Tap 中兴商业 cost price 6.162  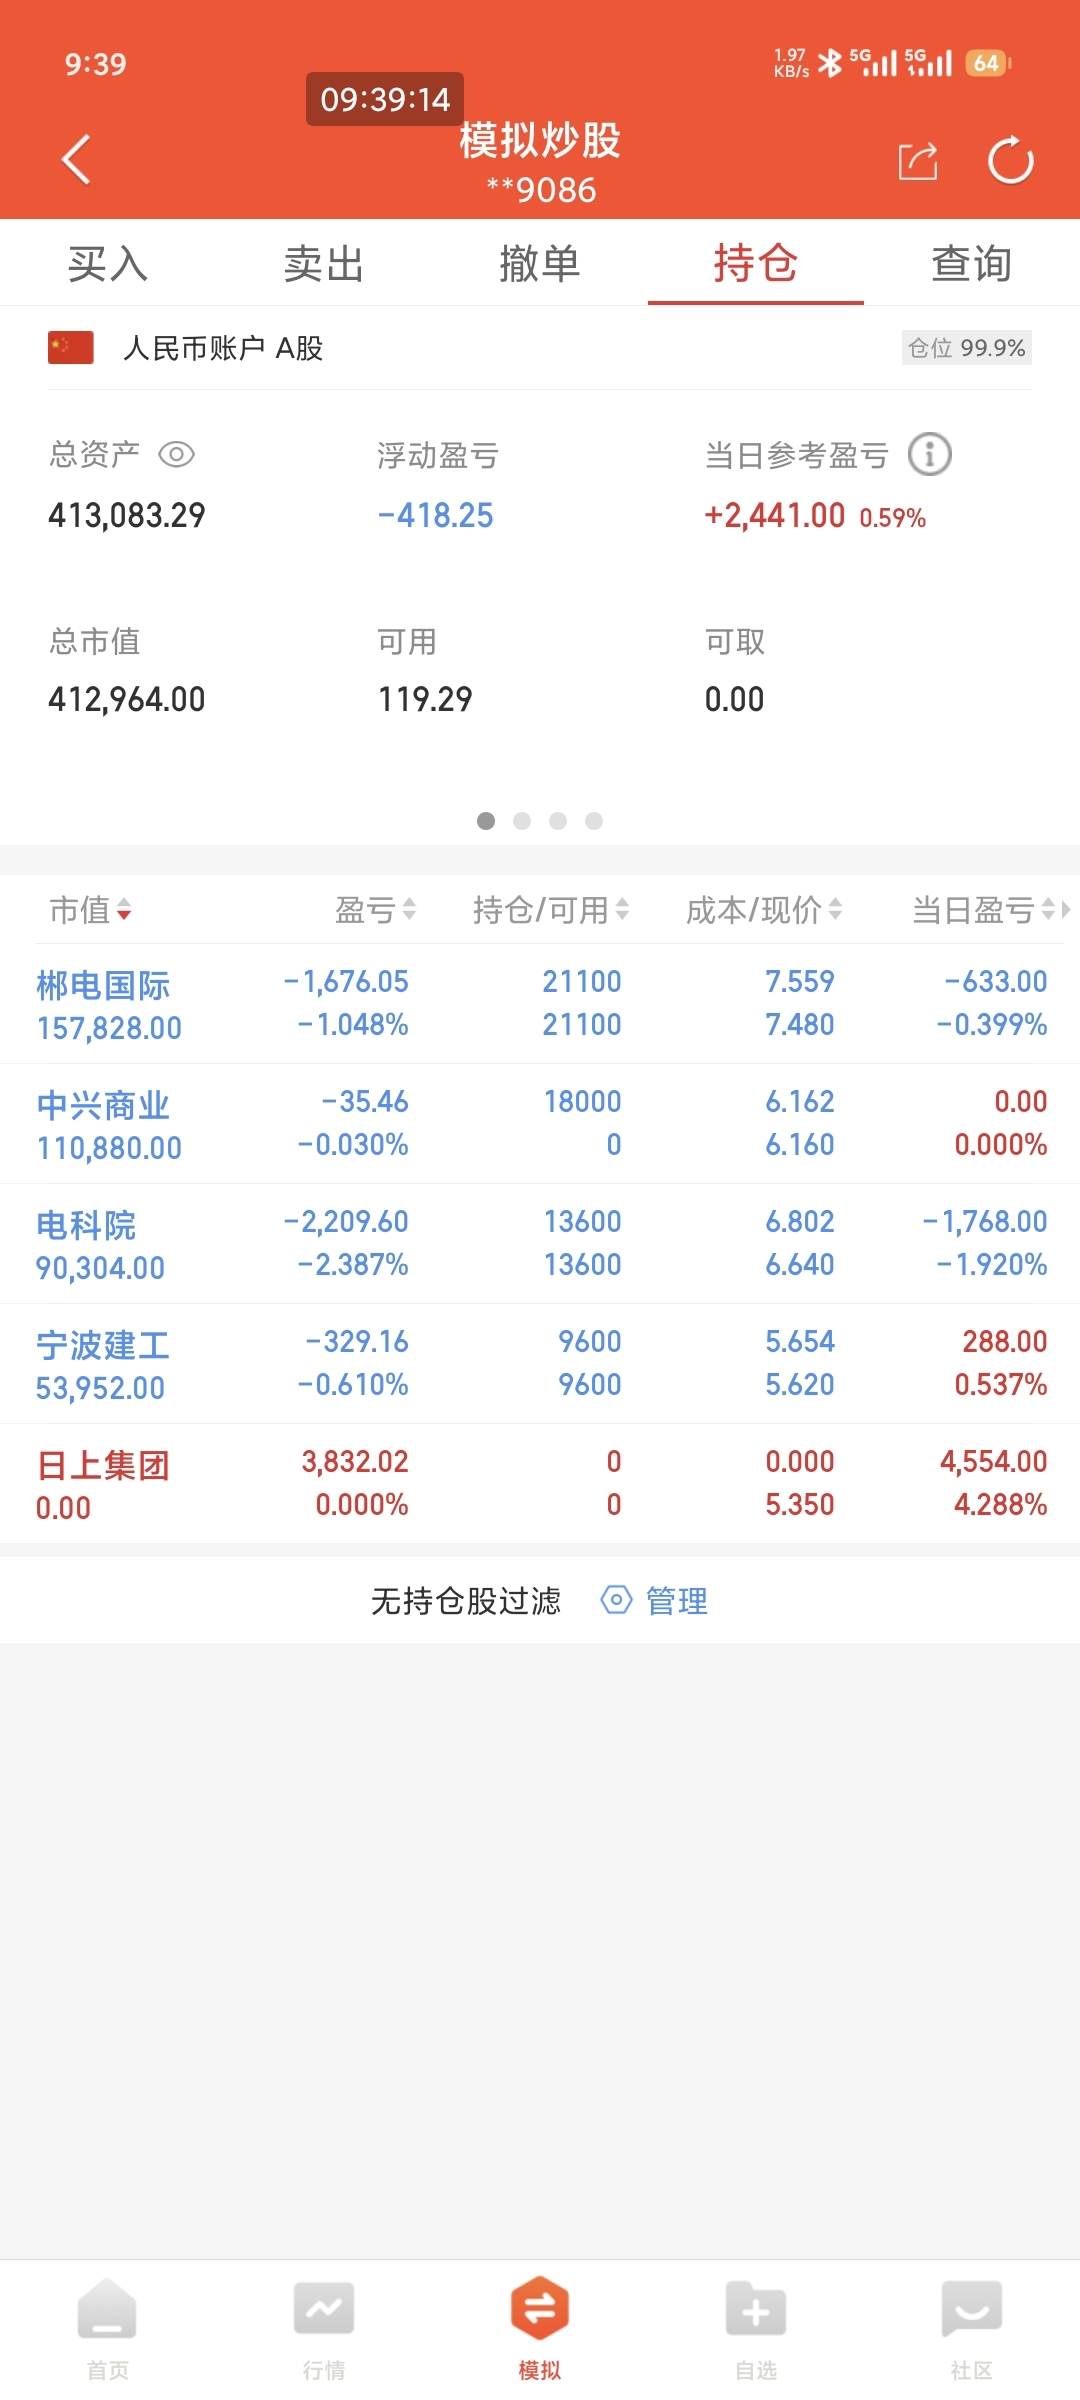point(800,1101)
